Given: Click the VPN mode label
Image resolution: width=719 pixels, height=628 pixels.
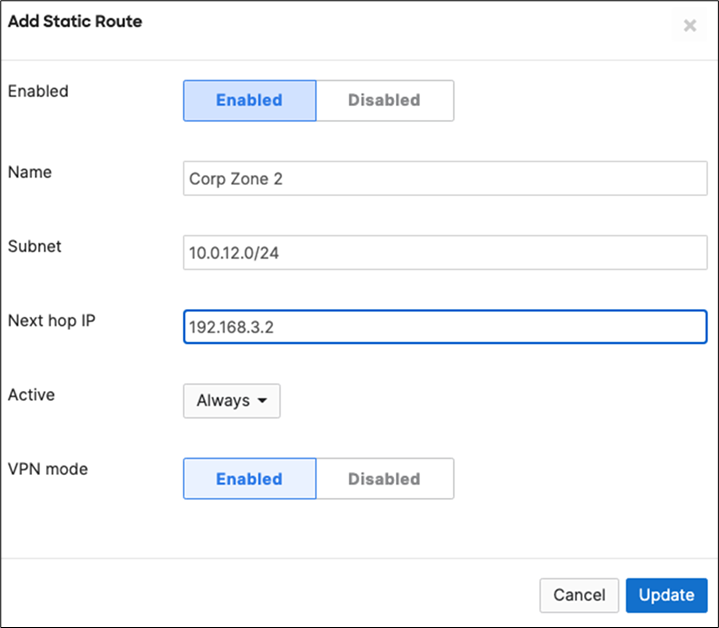Looking at the screenshot, I should tap(48, 469).
